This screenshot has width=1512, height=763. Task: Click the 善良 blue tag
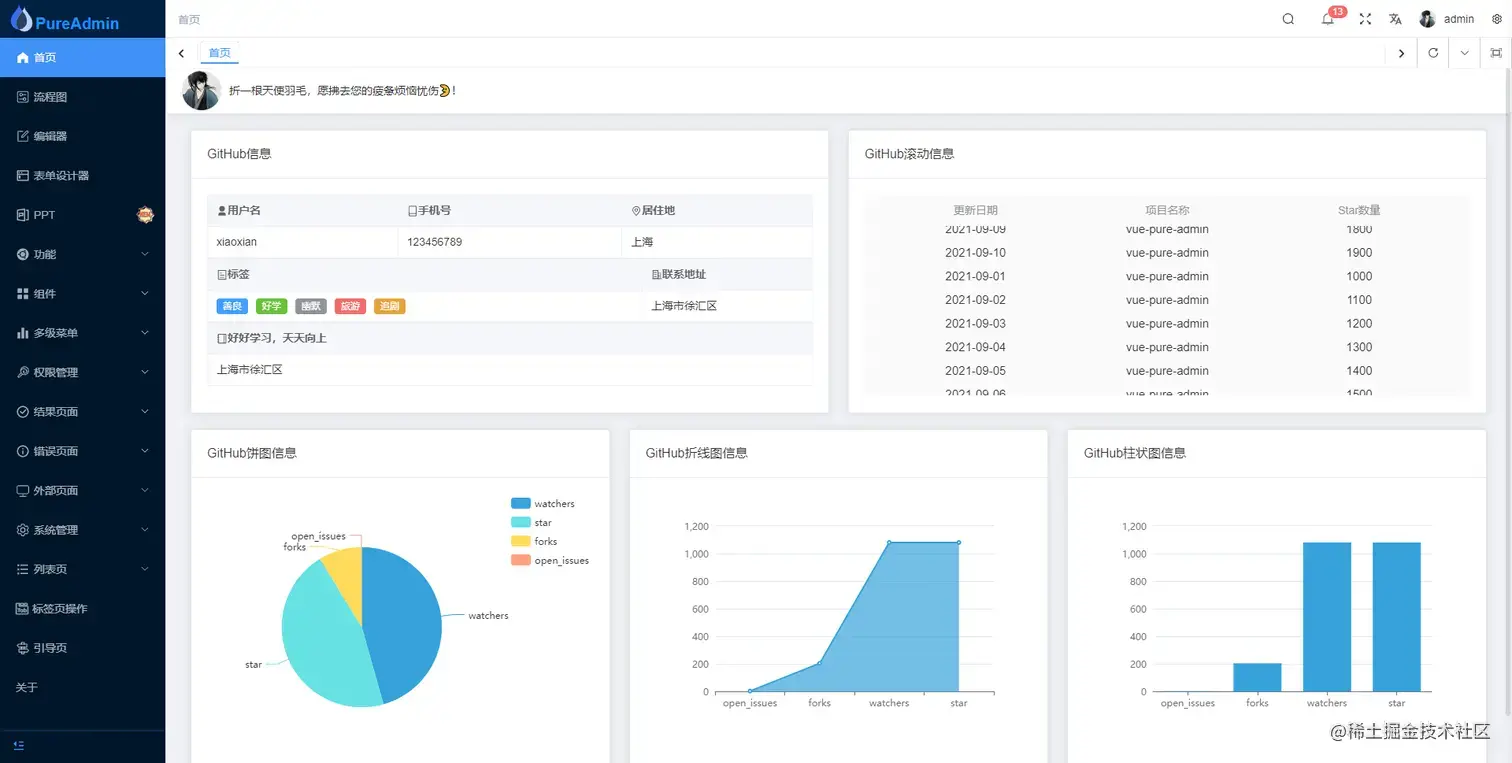coord(232,306)
